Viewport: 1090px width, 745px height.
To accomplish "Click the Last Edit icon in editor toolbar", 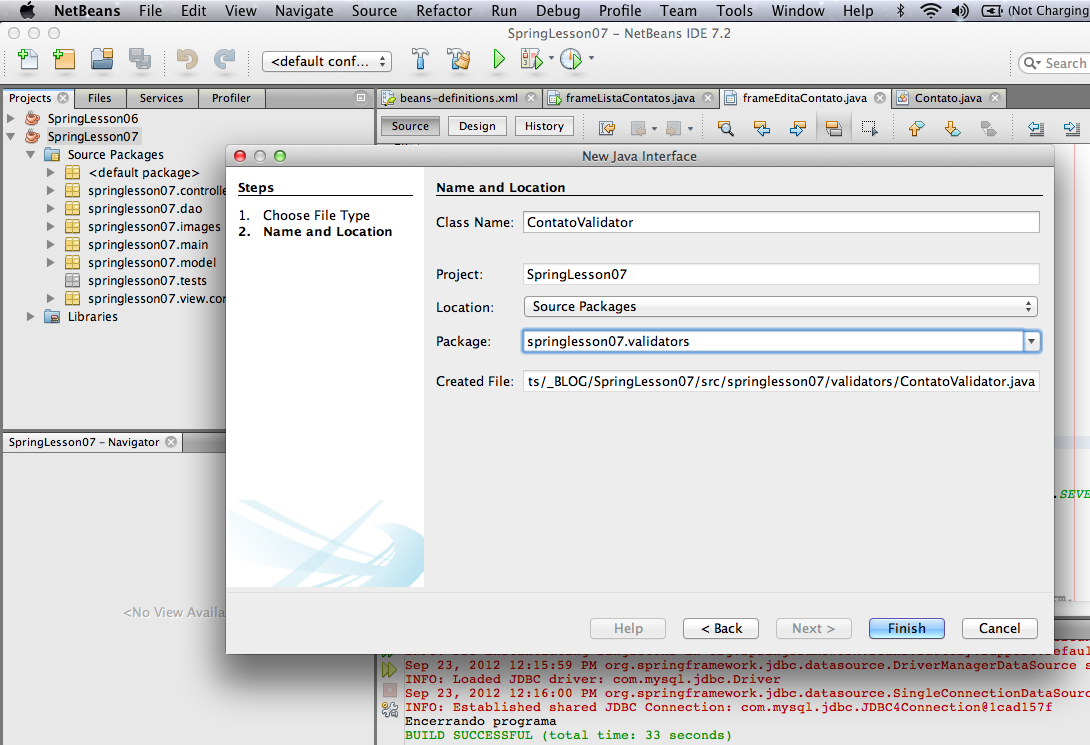I will point(607,128).
